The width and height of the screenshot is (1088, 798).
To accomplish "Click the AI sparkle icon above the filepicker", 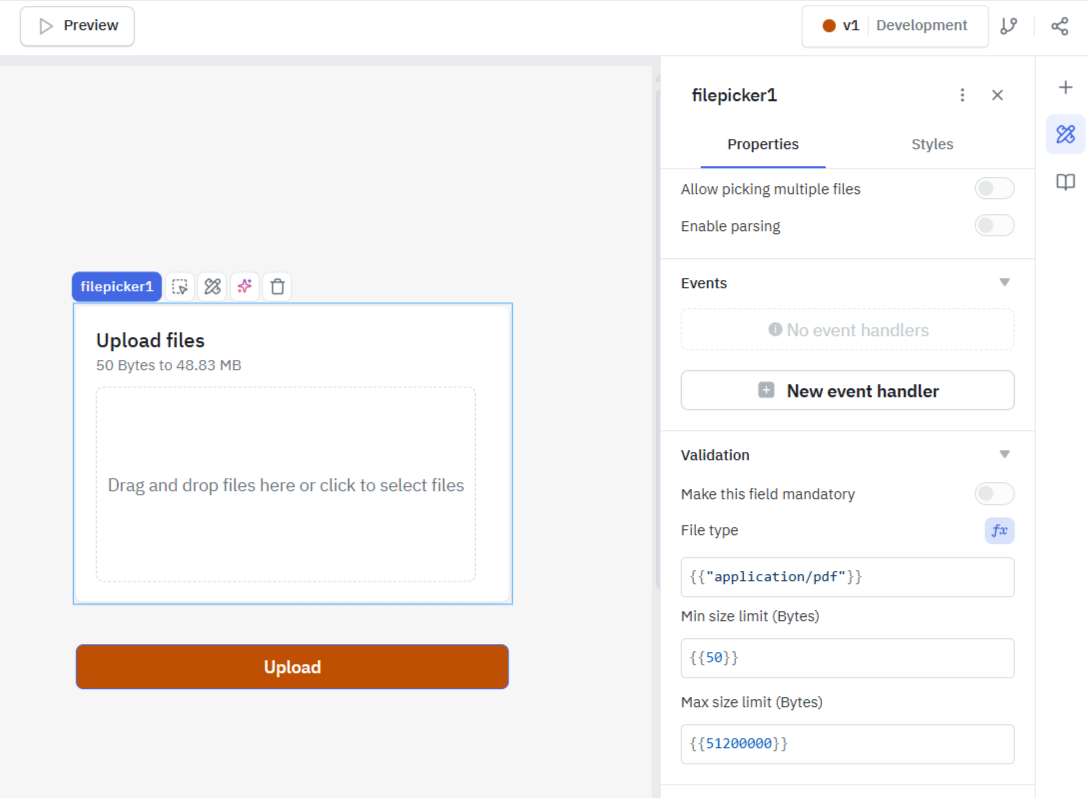I will (x=244, y=286).
